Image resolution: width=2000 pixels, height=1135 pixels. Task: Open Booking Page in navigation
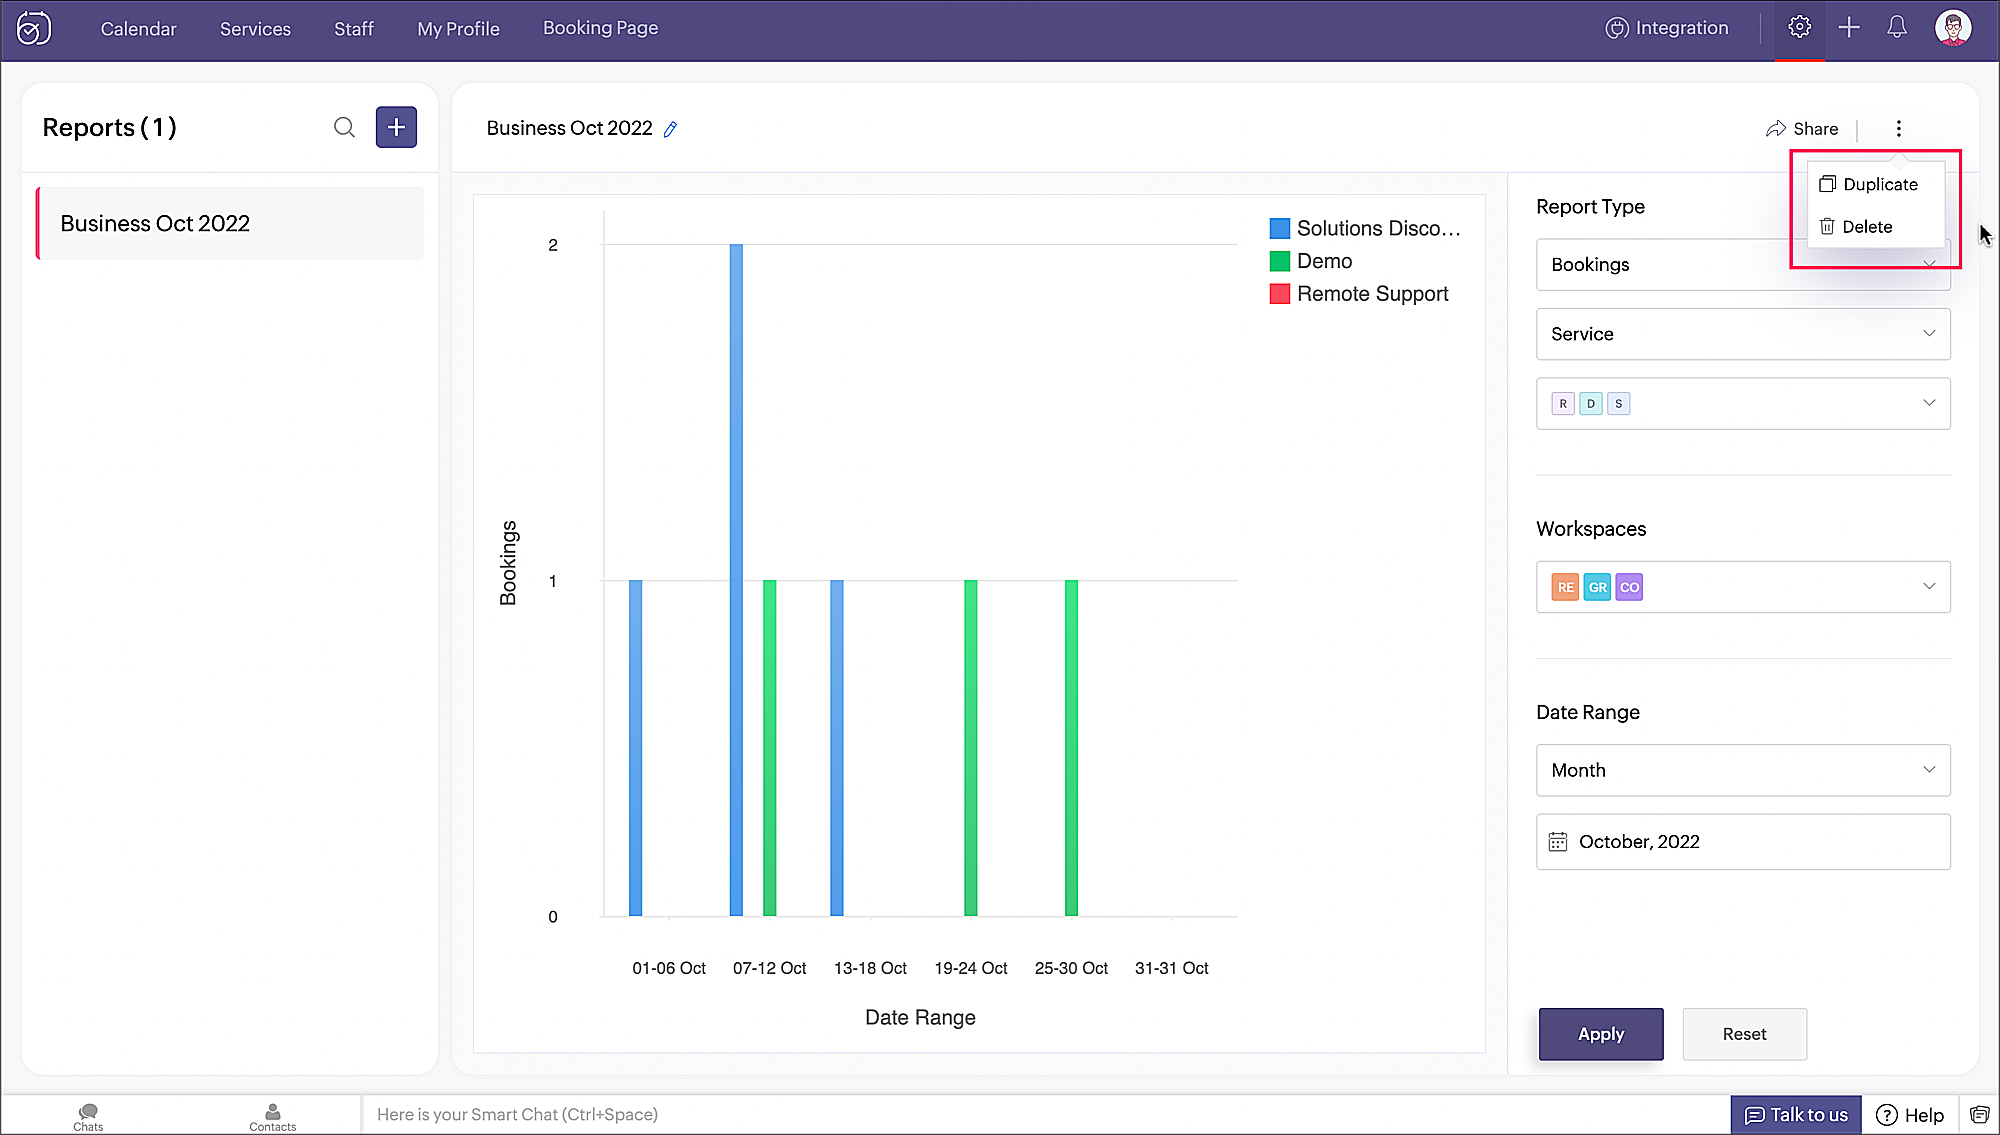(600, 29)
